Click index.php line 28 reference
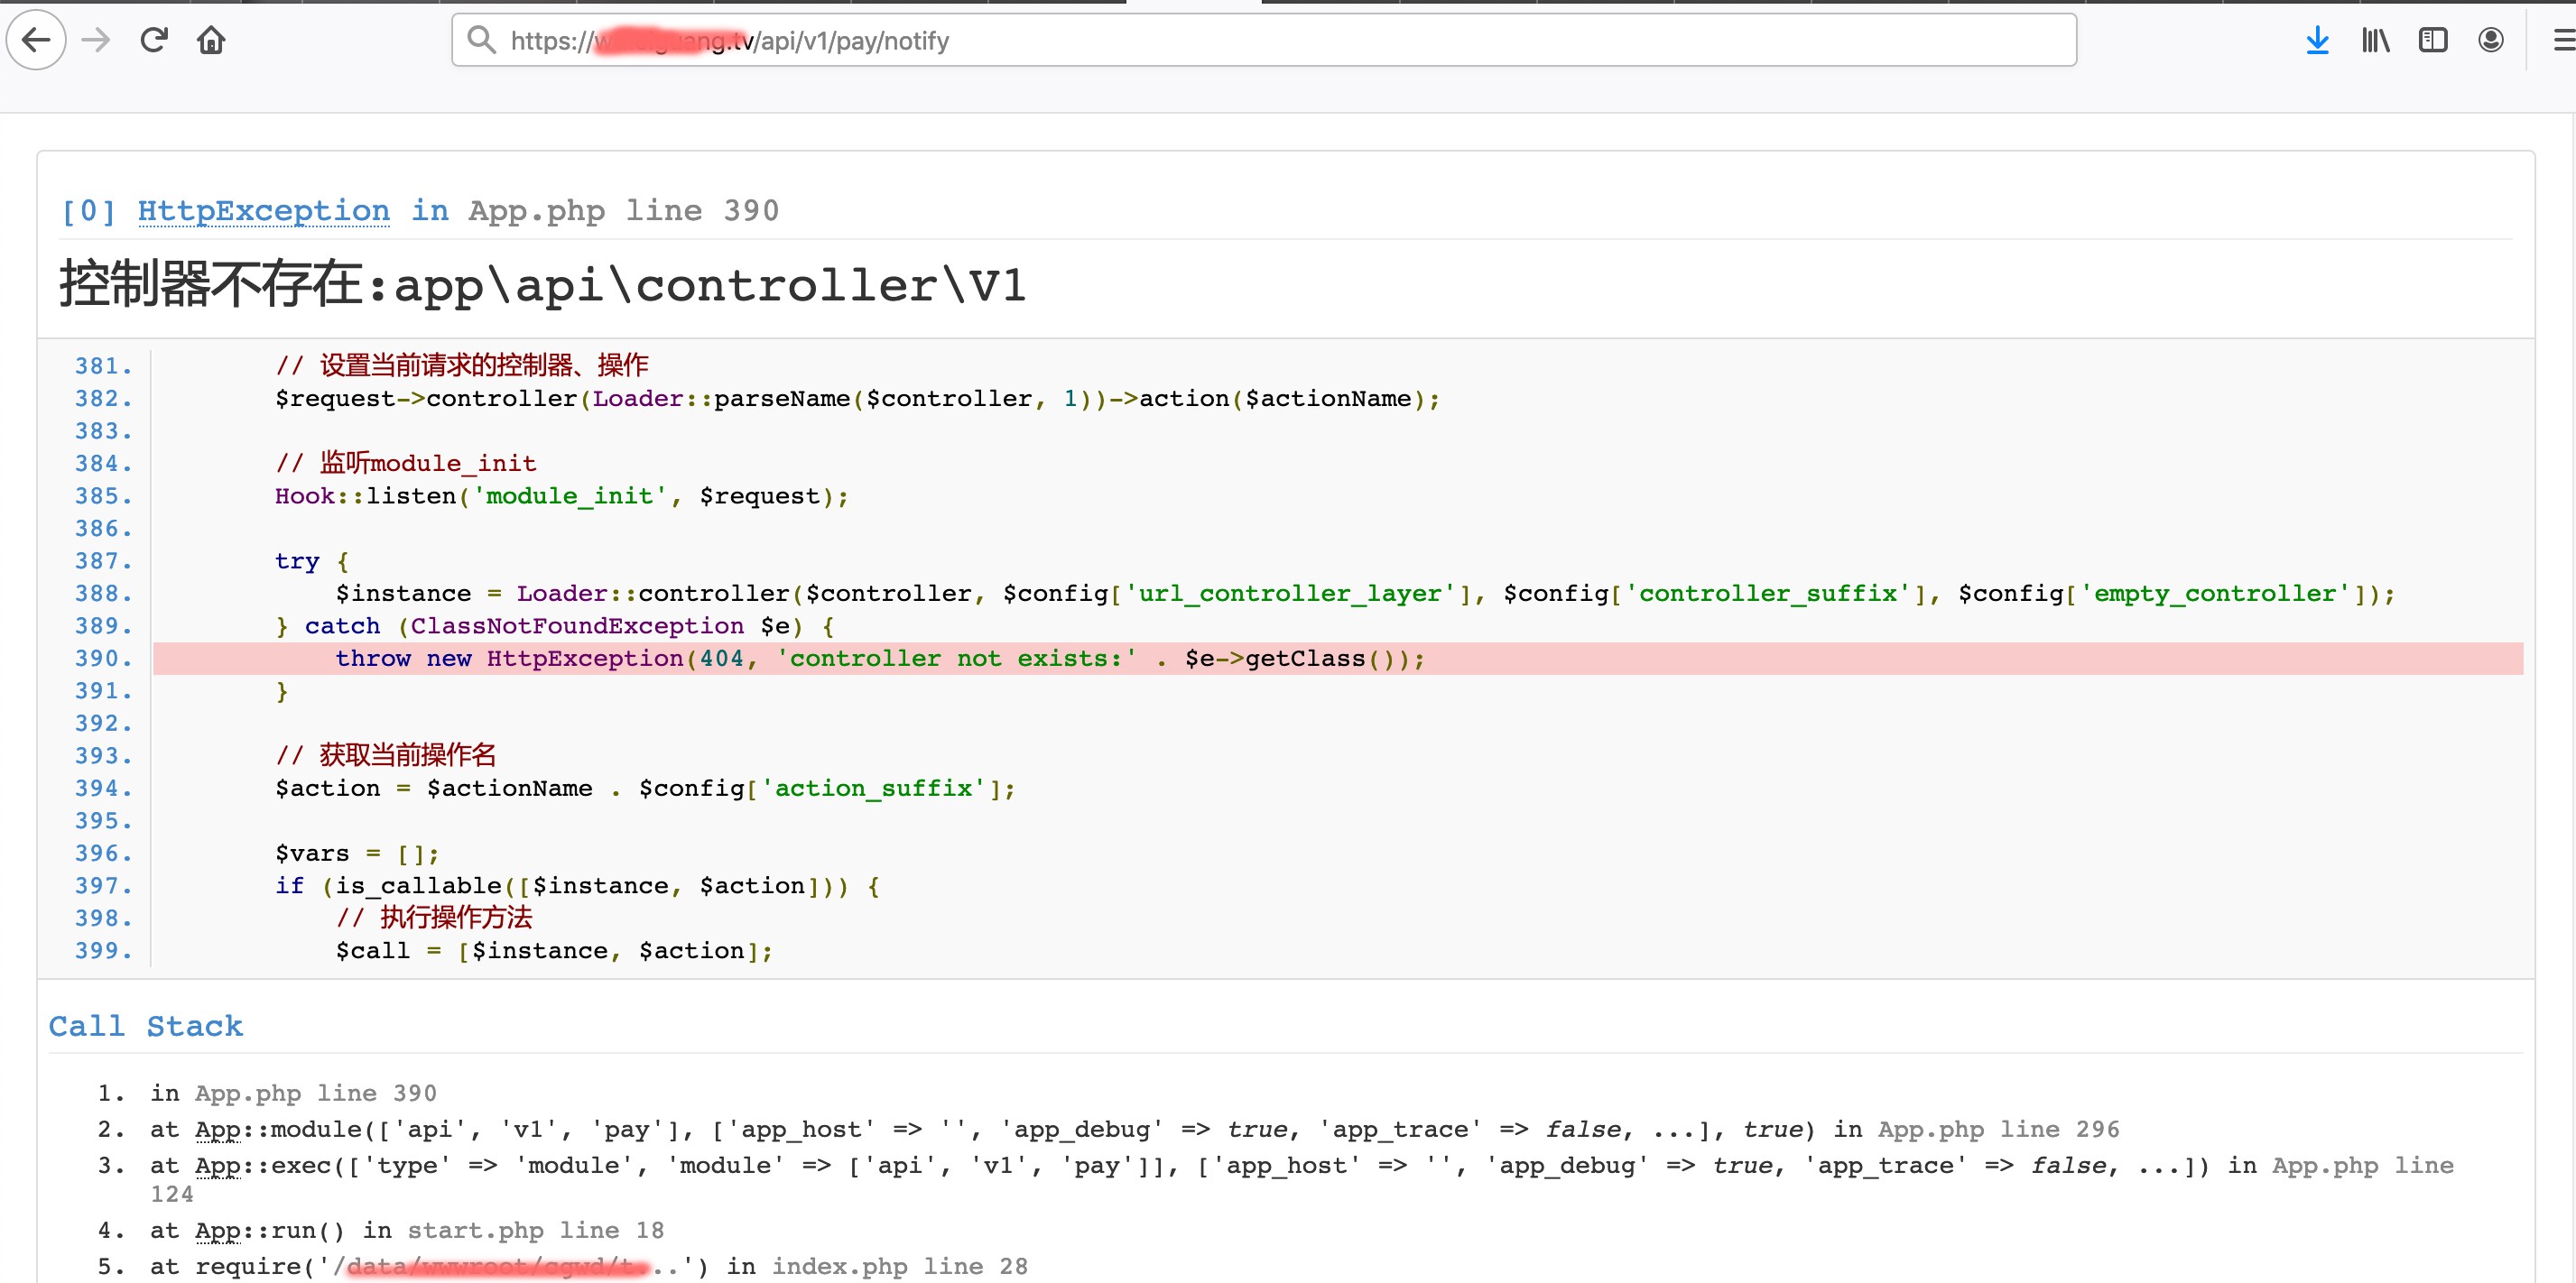Image resolution: width=2576 pixels, height=1283 pixels. (900, 1266)
